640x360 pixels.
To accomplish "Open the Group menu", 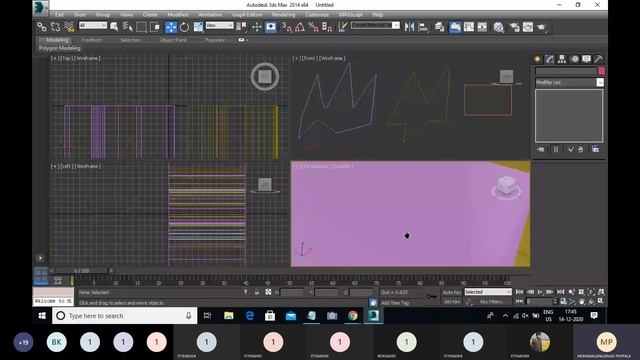I will 103,15.
